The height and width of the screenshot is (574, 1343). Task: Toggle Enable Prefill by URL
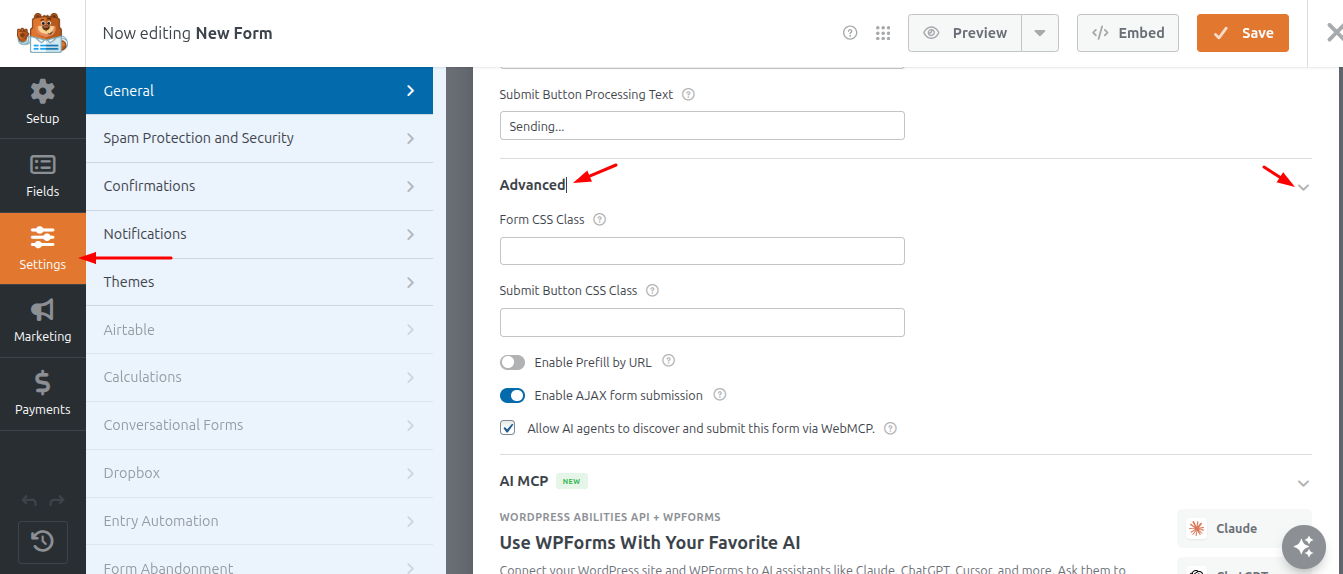click(x=512, y=362)
